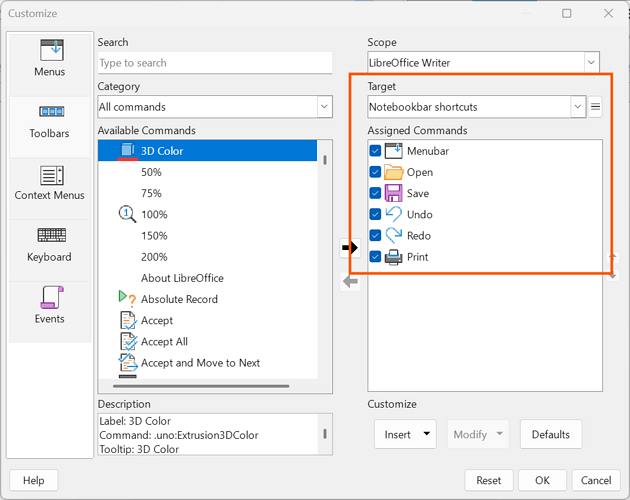The width and height of the screenshot is (630, 500).
Task: Close the Customize dialog
Action: tap(608, 14)
